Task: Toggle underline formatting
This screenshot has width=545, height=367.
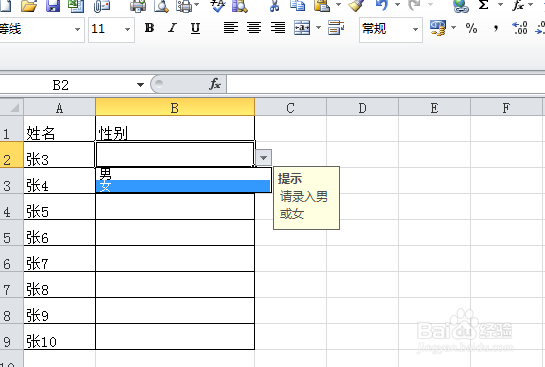Action: click(x=195, y=28)
